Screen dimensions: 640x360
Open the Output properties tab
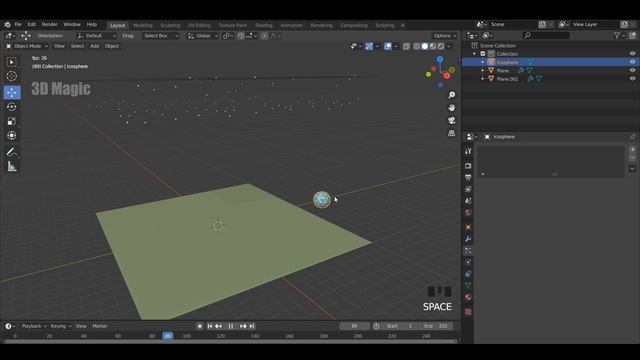click(x=468, y=177)
